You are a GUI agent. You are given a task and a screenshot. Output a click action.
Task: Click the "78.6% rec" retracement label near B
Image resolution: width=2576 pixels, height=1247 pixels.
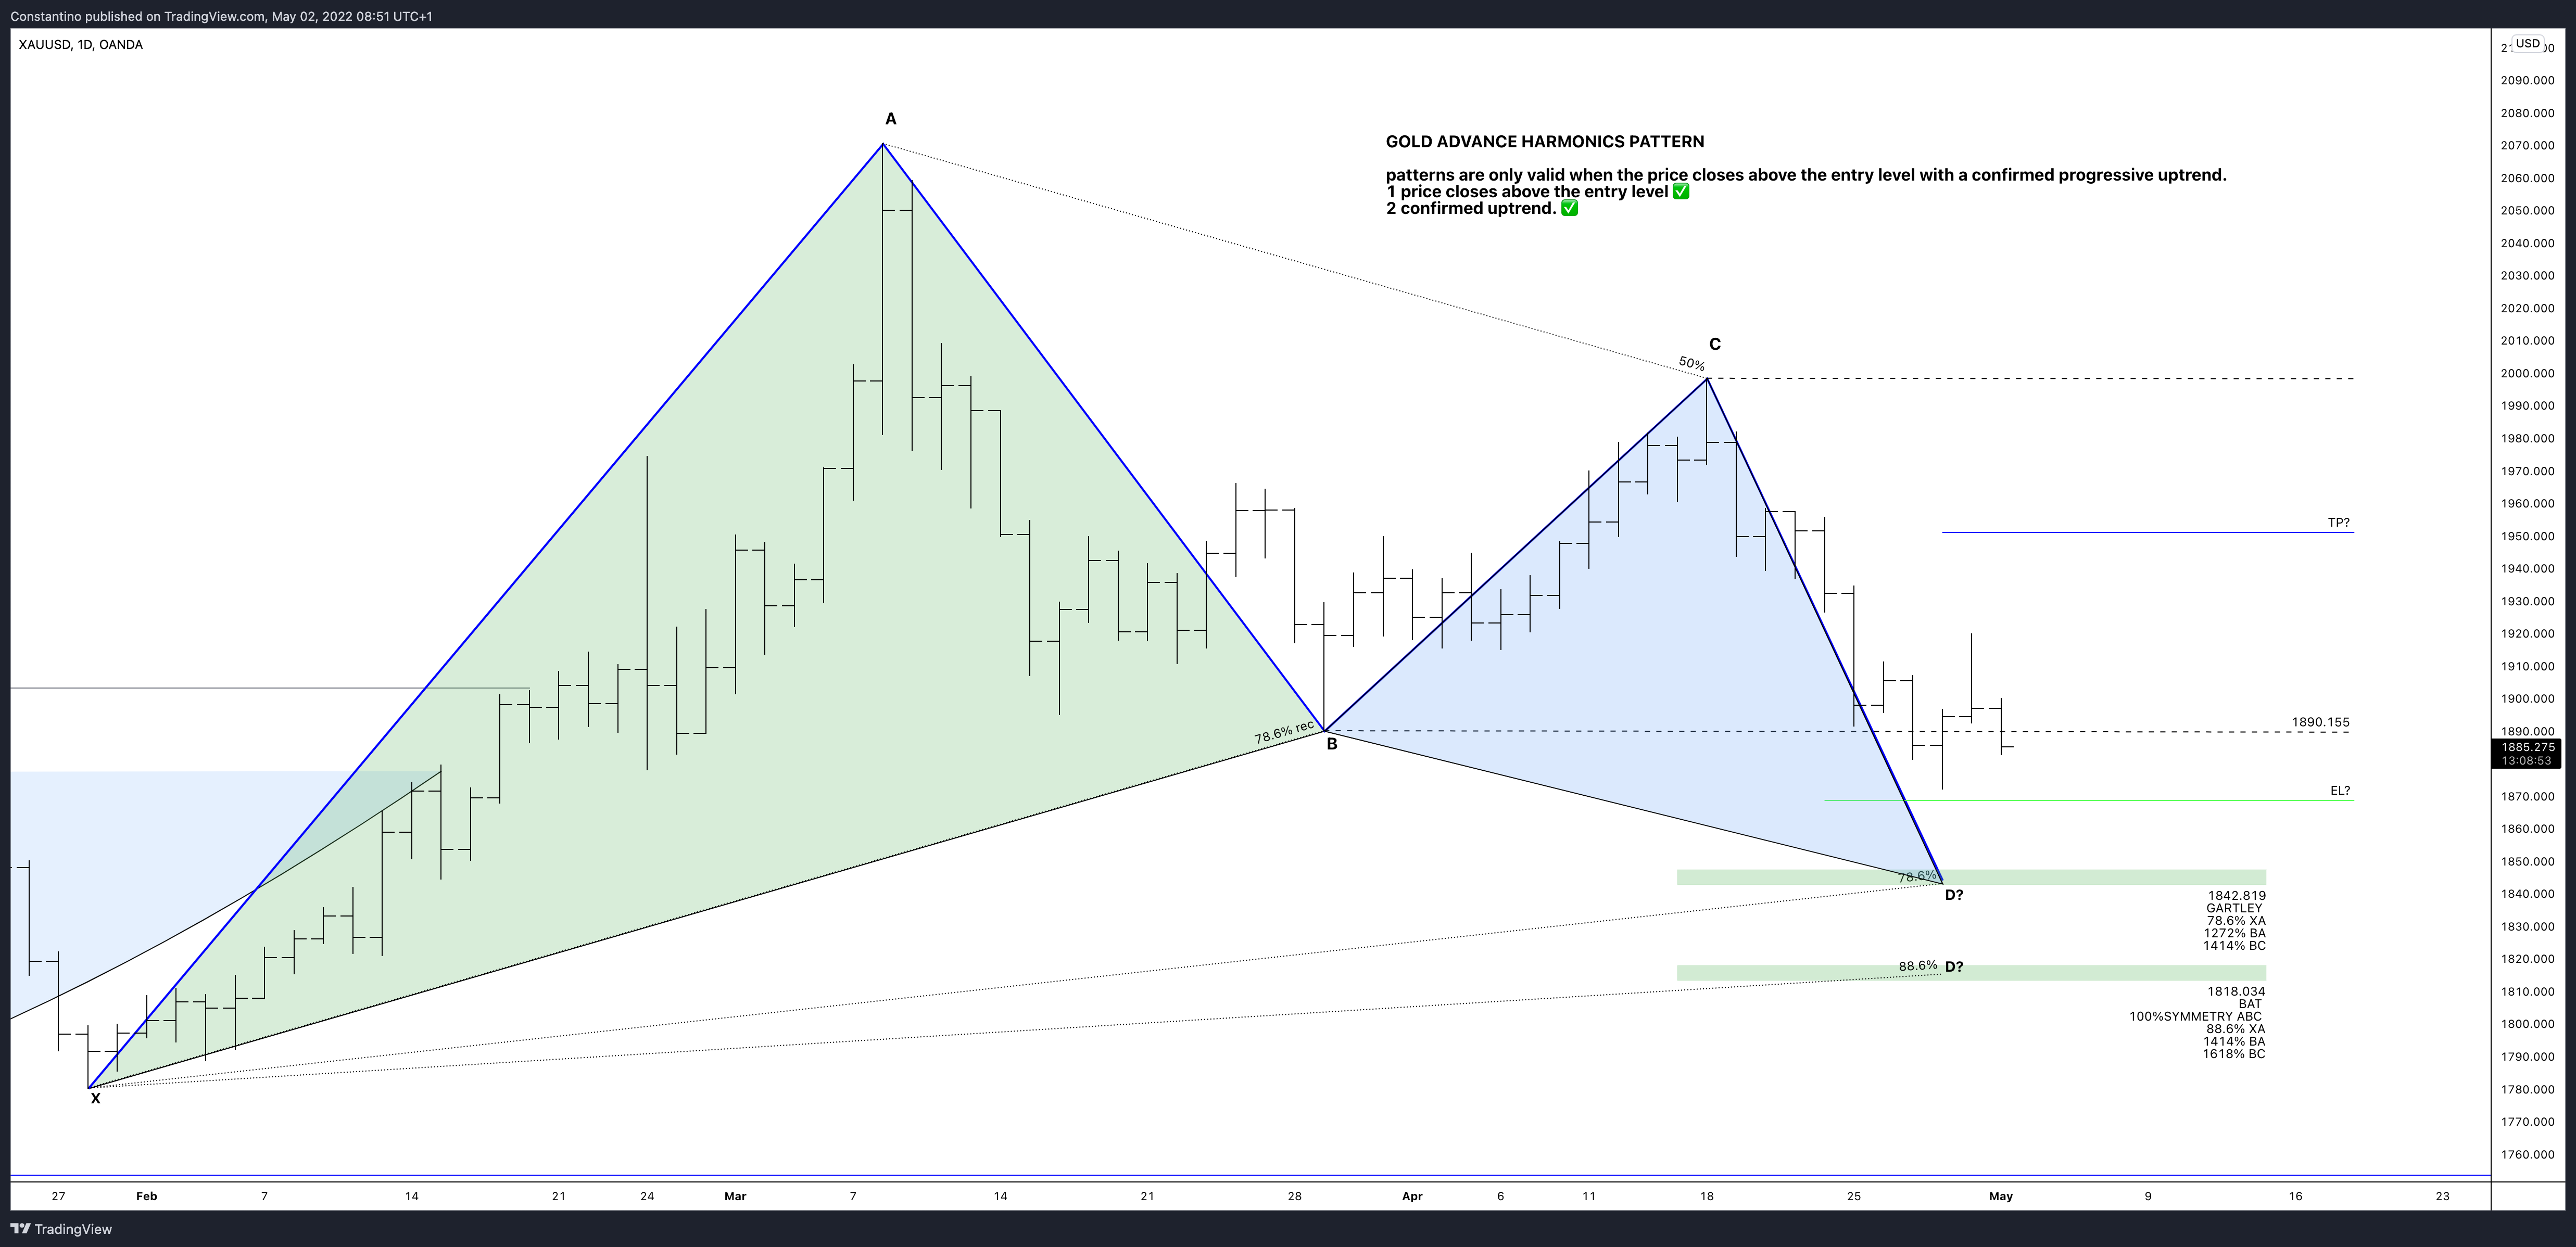[1284, 732]
